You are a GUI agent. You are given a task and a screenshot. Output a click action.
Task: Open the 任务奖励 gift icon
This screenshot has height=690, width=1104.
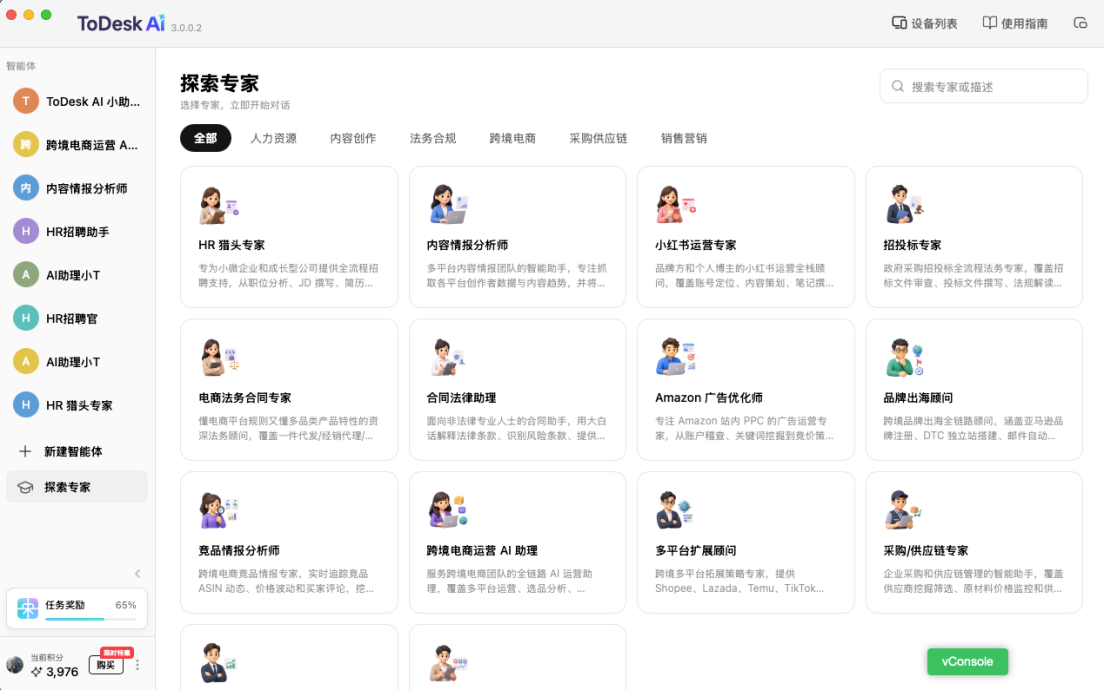(x=28, y=608)
